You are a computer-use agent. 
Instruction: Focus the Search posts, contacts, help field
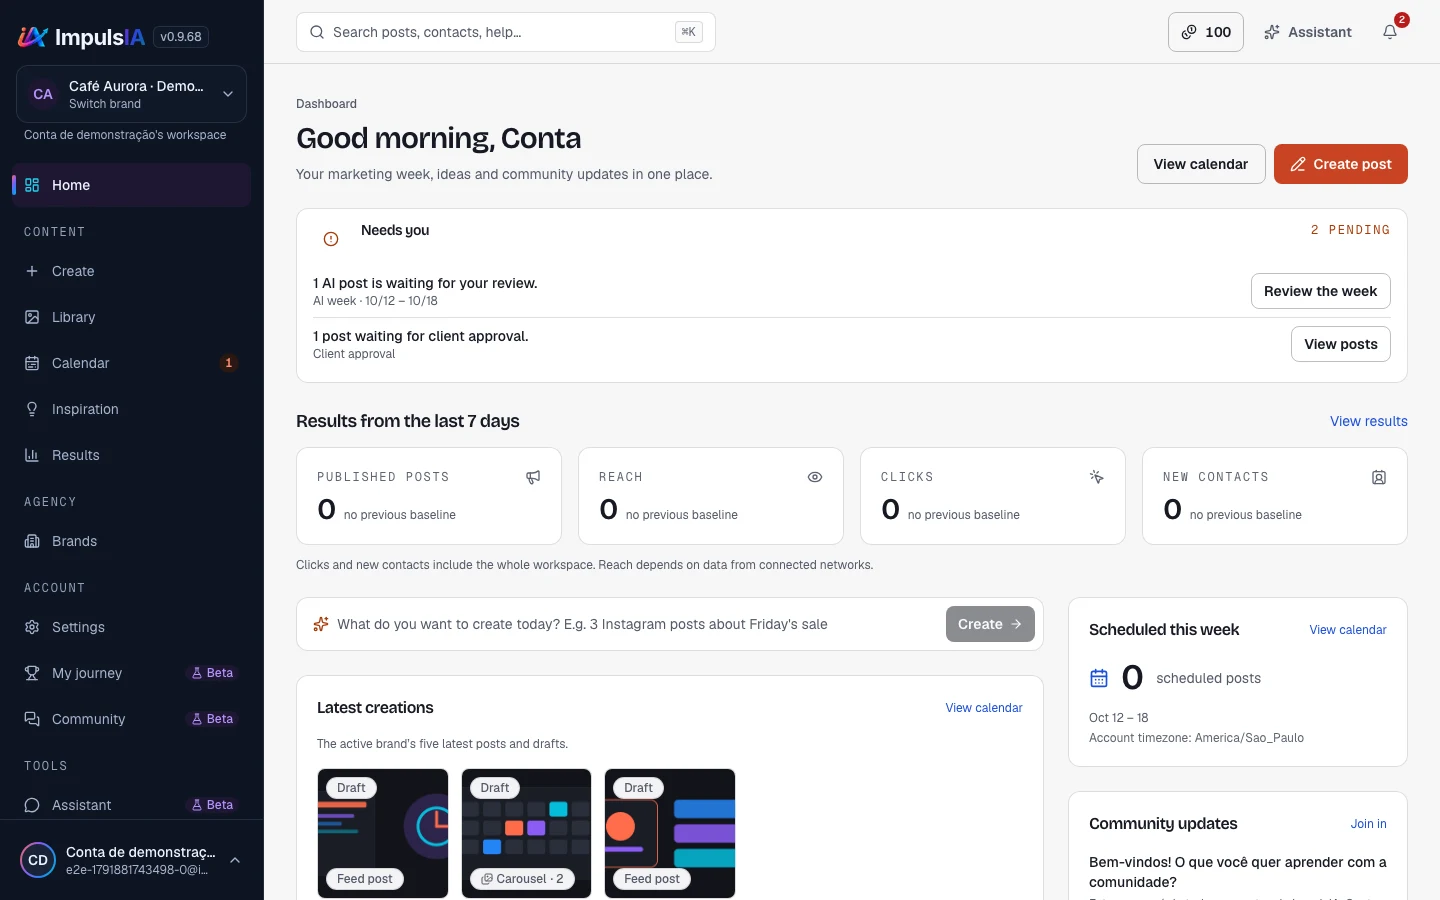506,32
